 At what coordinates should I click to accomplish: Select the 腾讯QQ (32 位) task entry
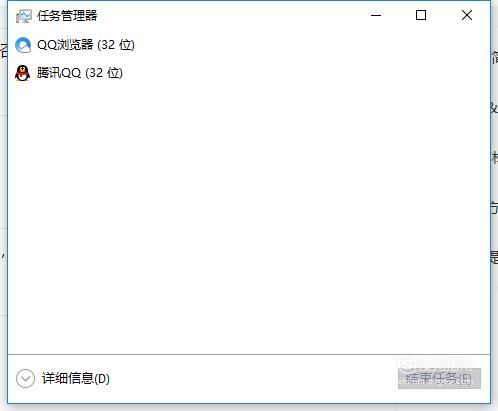249,73
